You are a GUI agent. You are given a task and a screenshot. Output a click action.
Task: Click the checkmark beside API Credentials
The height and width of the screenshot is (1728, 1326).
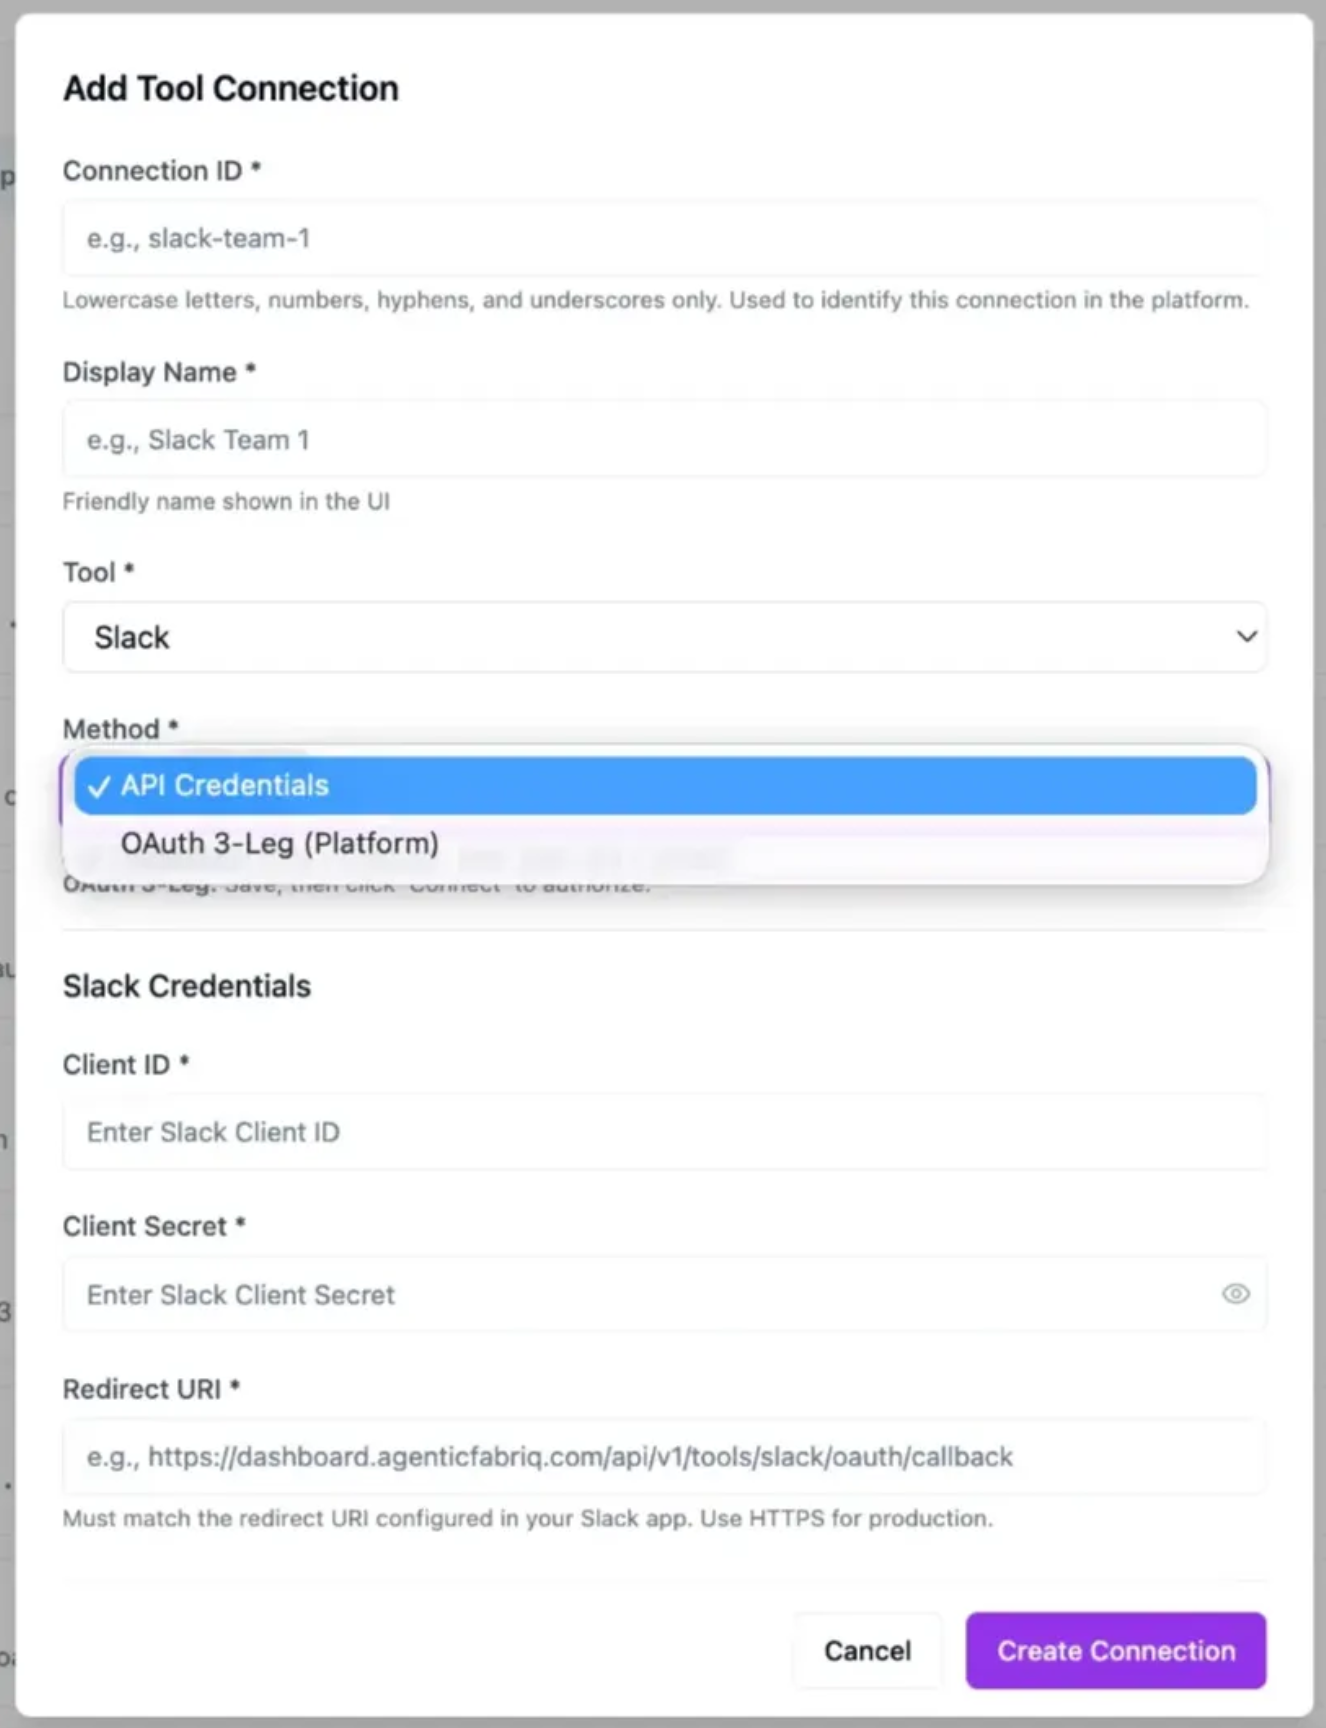[98, 787]
